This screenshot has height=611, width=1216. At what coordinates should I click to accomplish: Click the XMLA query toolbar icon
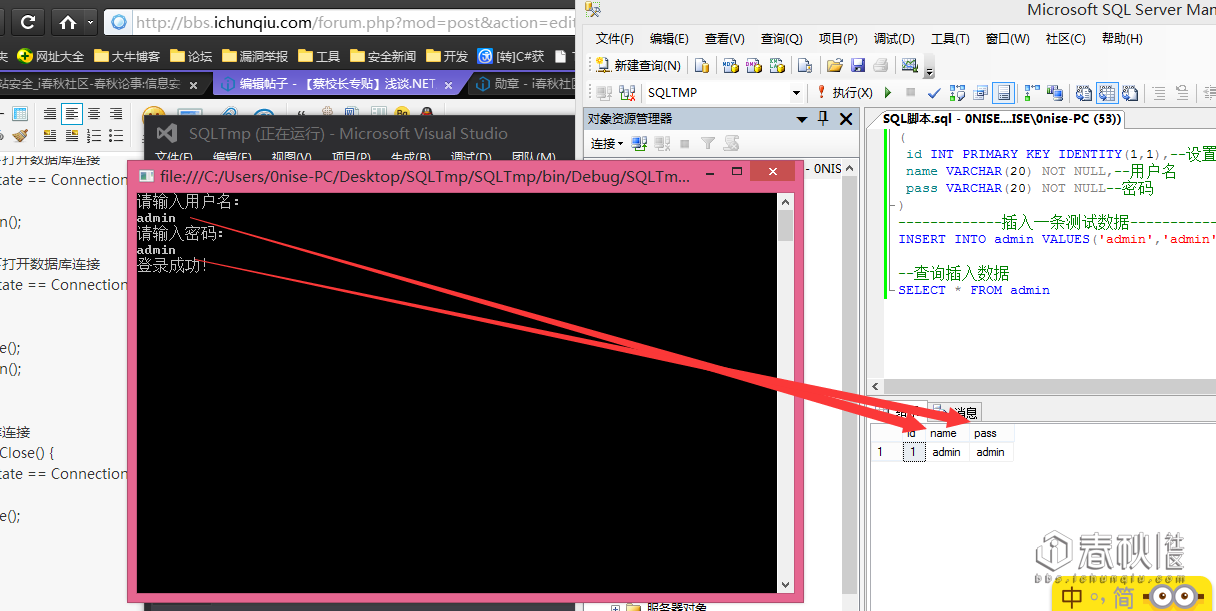pyautogui.click(x=777, y=65)
